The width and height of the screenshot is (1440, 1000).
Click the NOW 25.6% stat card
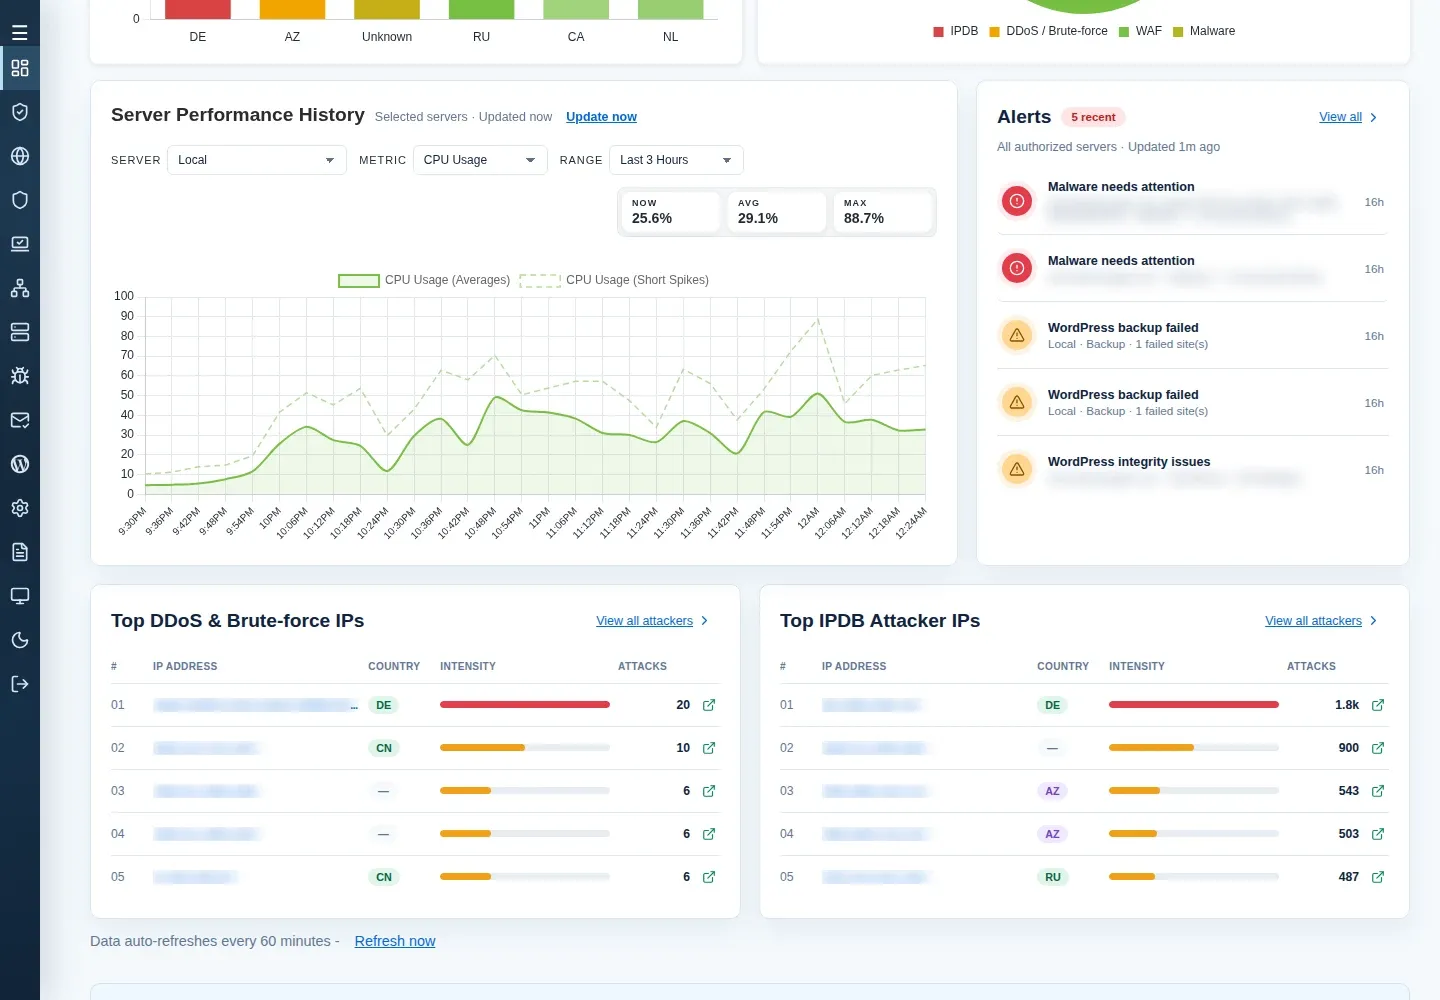point(671,212)
